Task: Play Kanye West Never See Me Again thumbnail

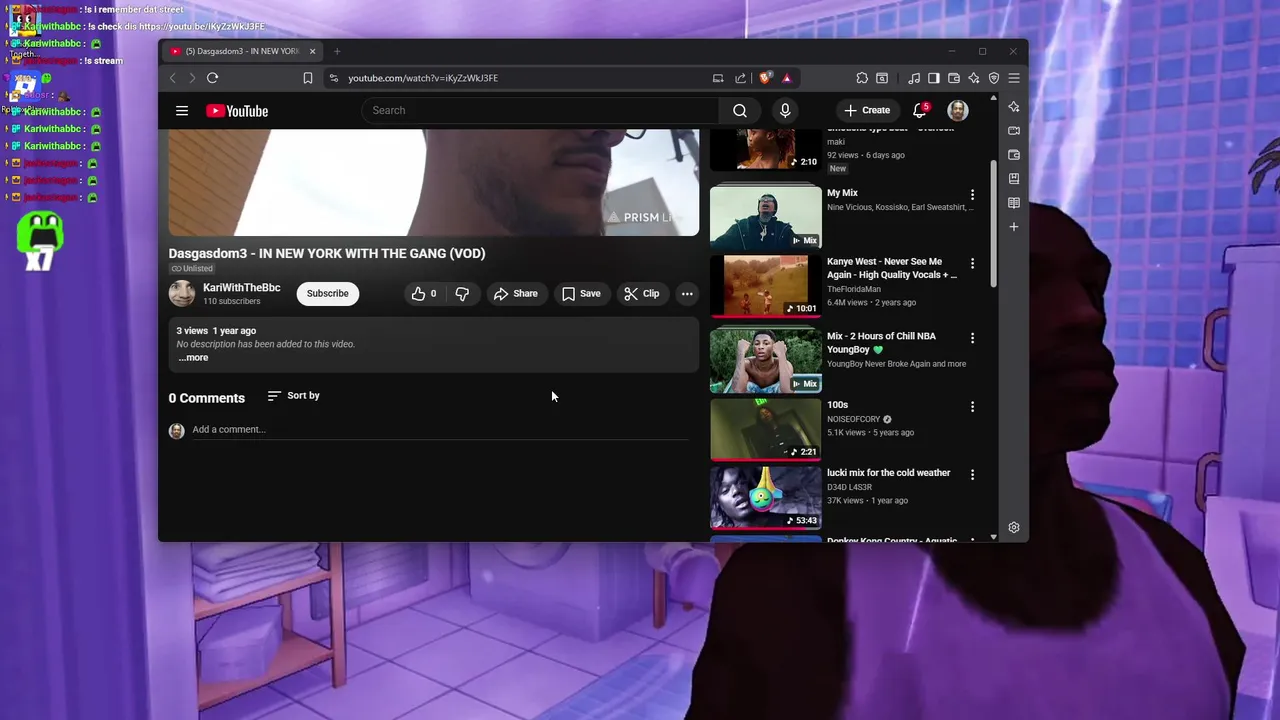Action: [x=766, y=286]
